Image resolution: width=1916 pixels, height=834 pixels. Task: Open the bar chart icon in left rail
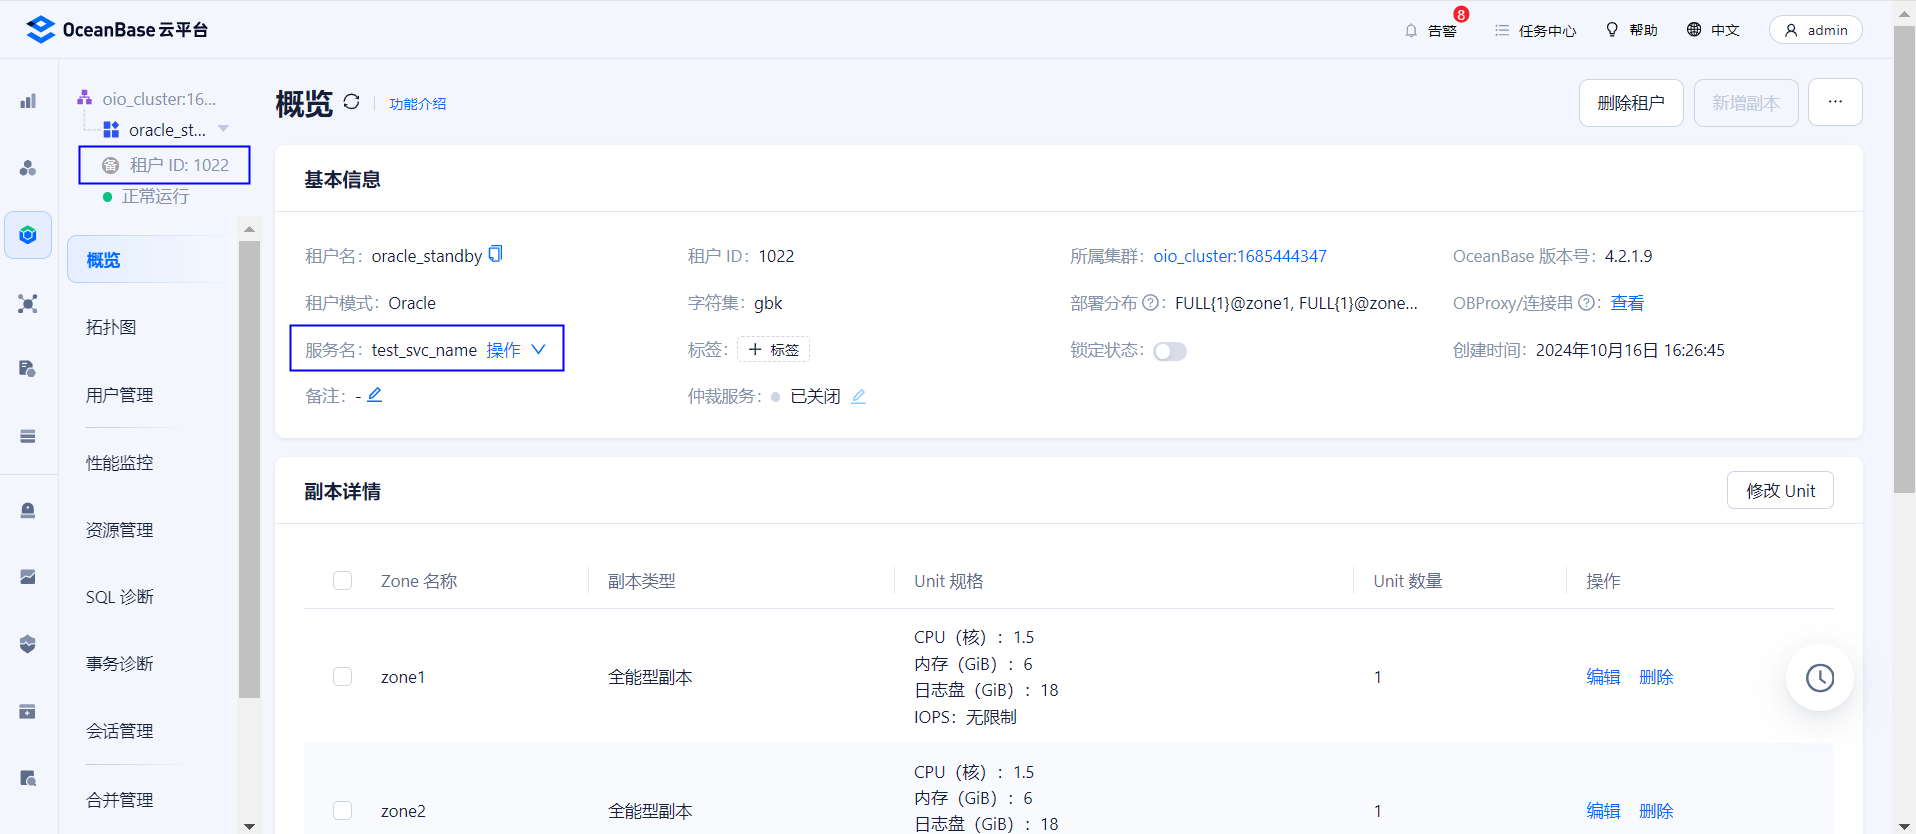click(x=28, y=101)
